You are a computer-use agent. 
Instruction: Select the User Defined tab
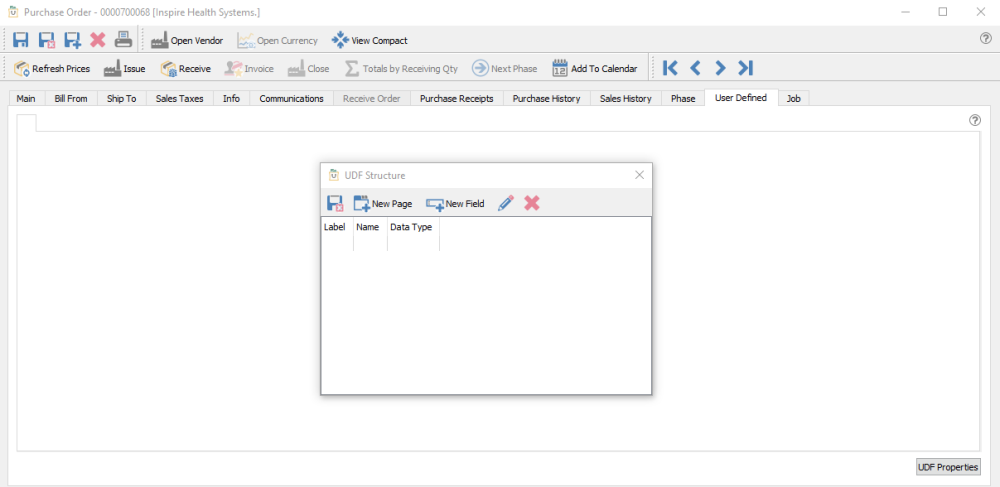[x=741, y=98]
